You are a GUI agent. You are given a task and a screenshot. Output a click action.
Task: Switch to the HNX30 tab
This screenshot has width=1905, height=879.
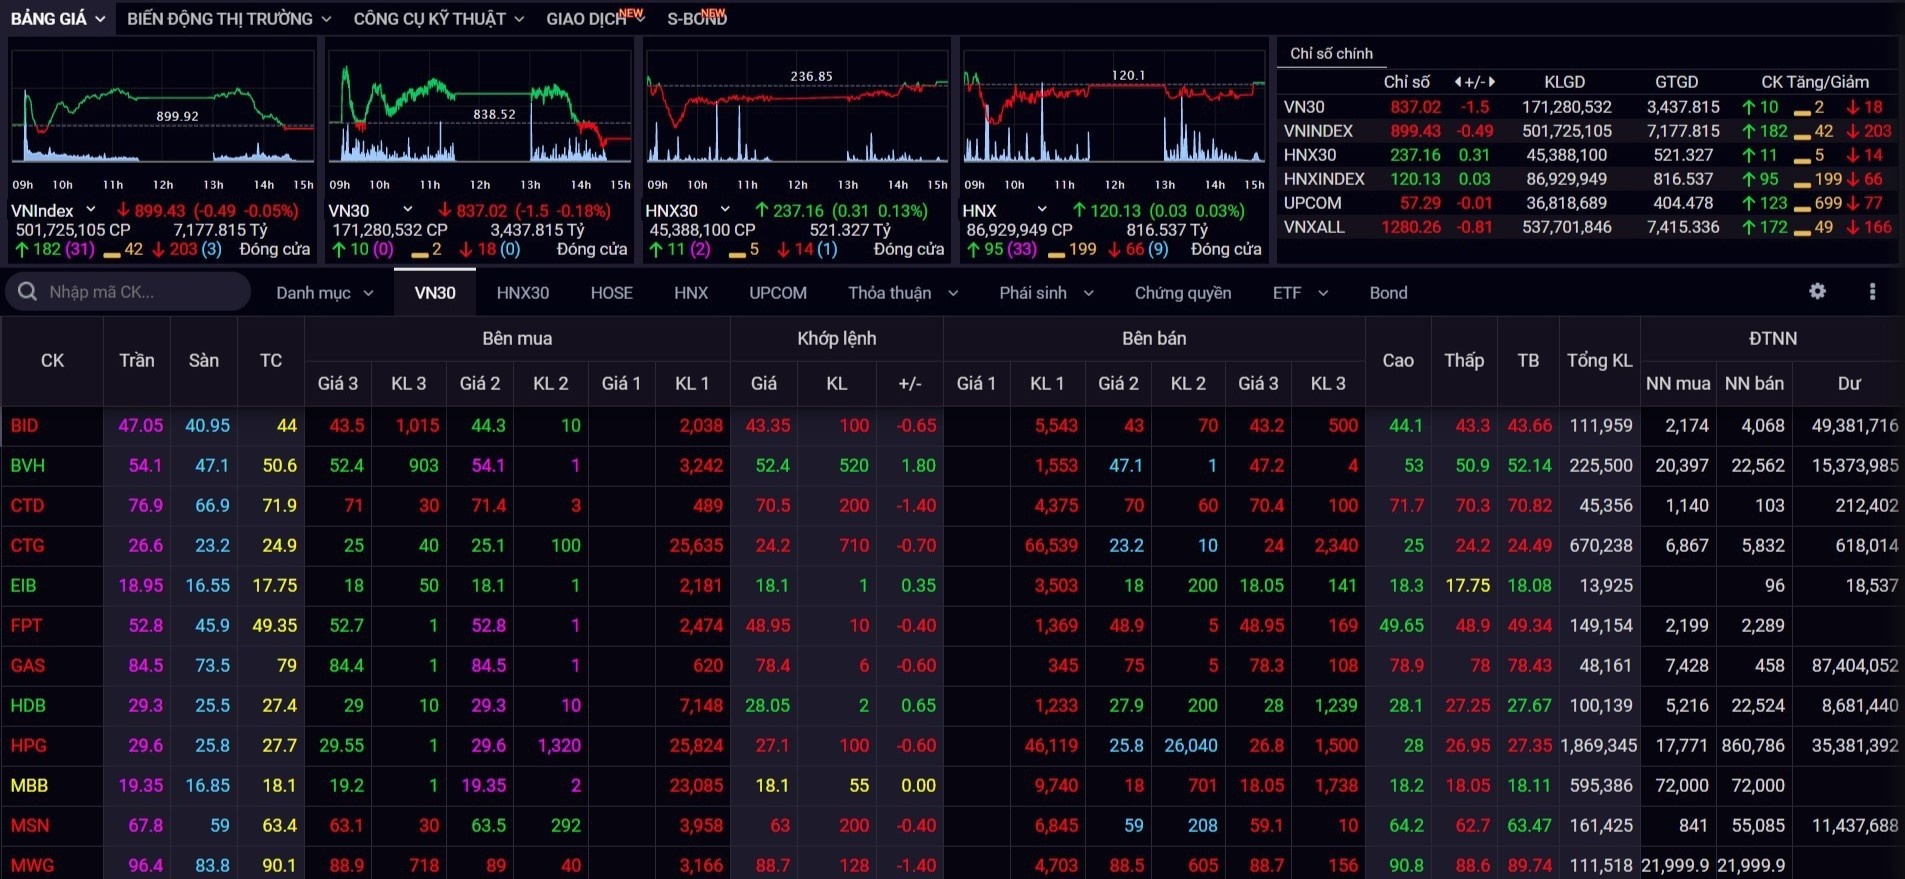[x=522, y=293]
